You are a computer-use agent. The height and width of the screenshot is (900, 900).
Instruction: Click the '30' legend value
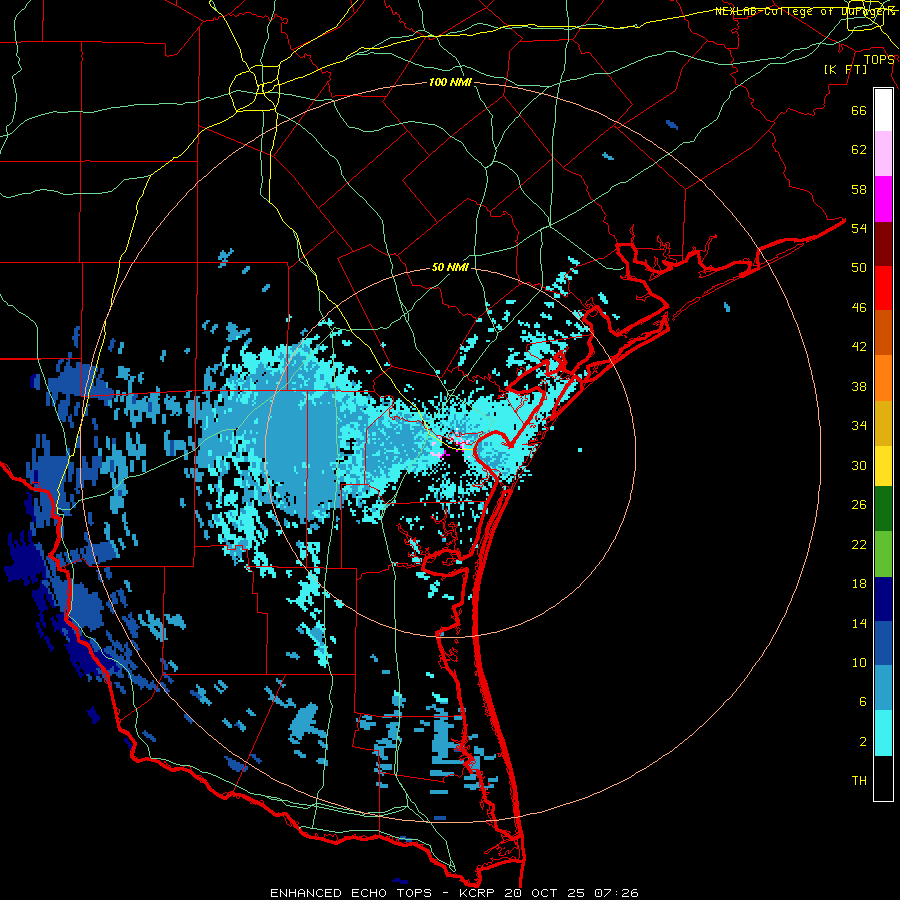coord(859,465)
